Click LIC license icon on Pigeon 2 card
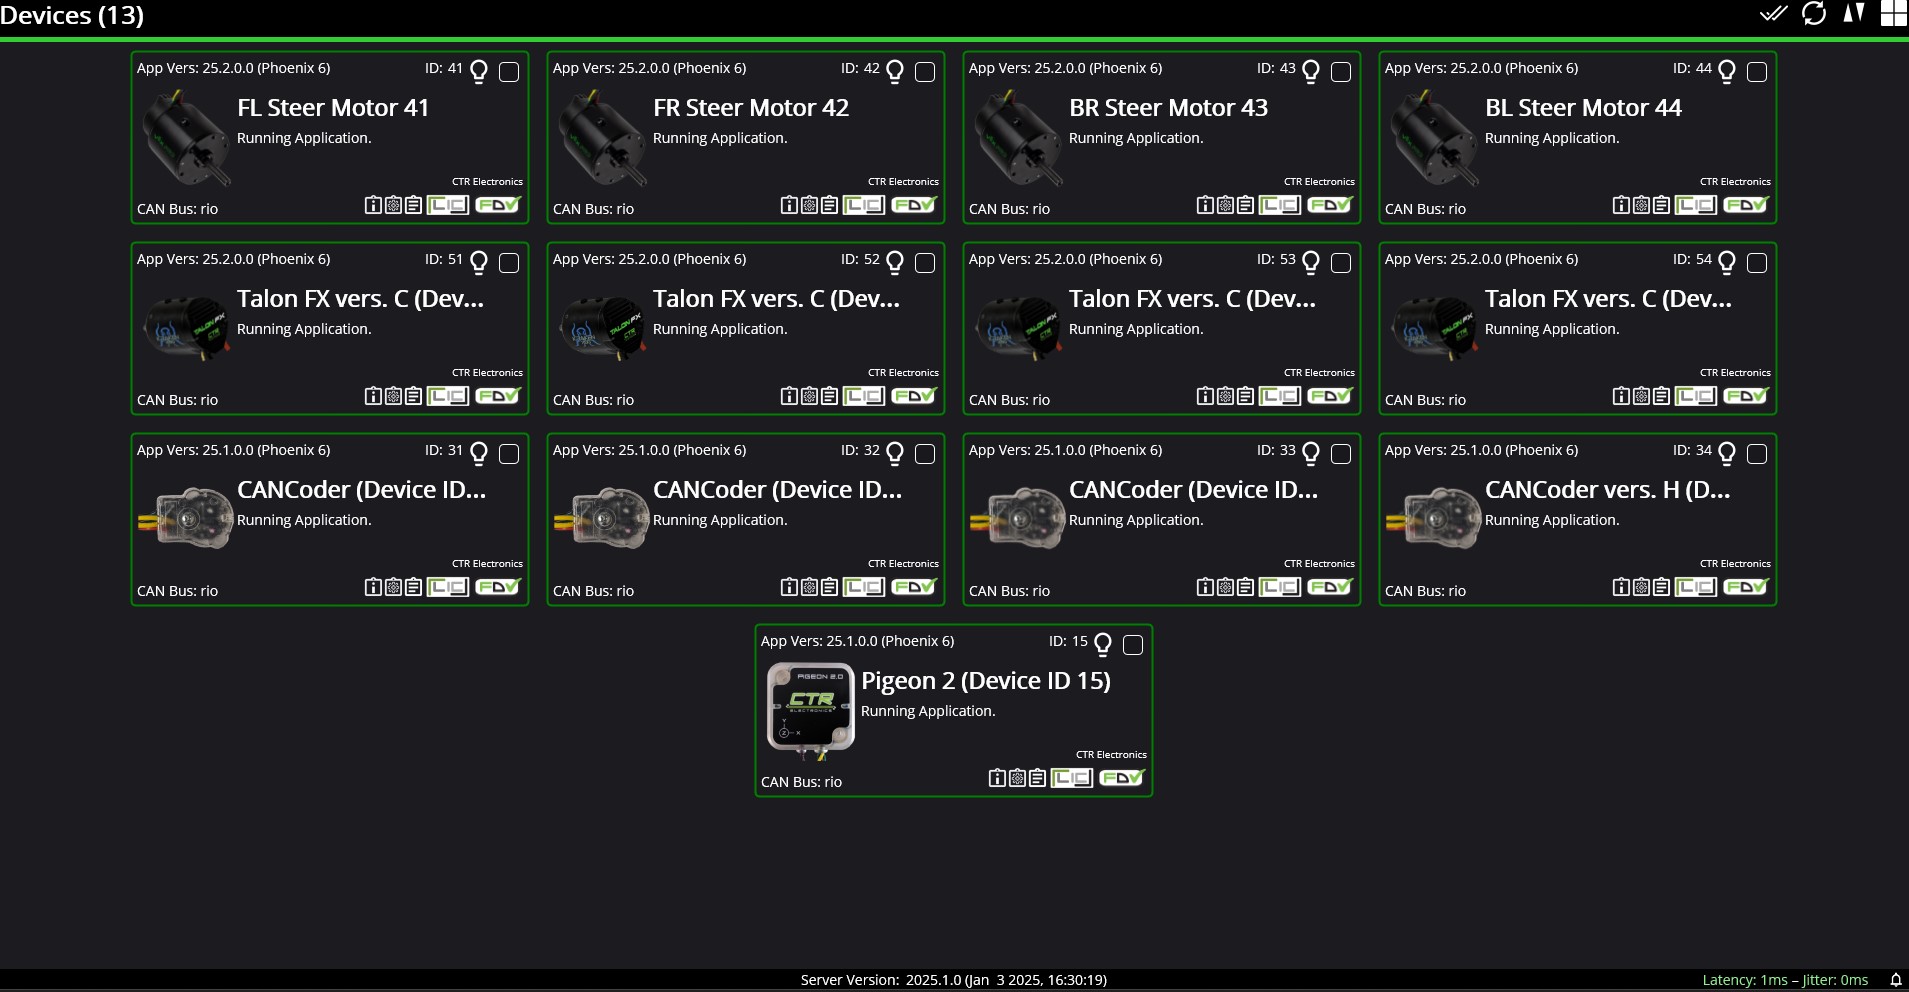Image resolution: width=1909 pixels, height=992 pixels. click(1072, 778)
